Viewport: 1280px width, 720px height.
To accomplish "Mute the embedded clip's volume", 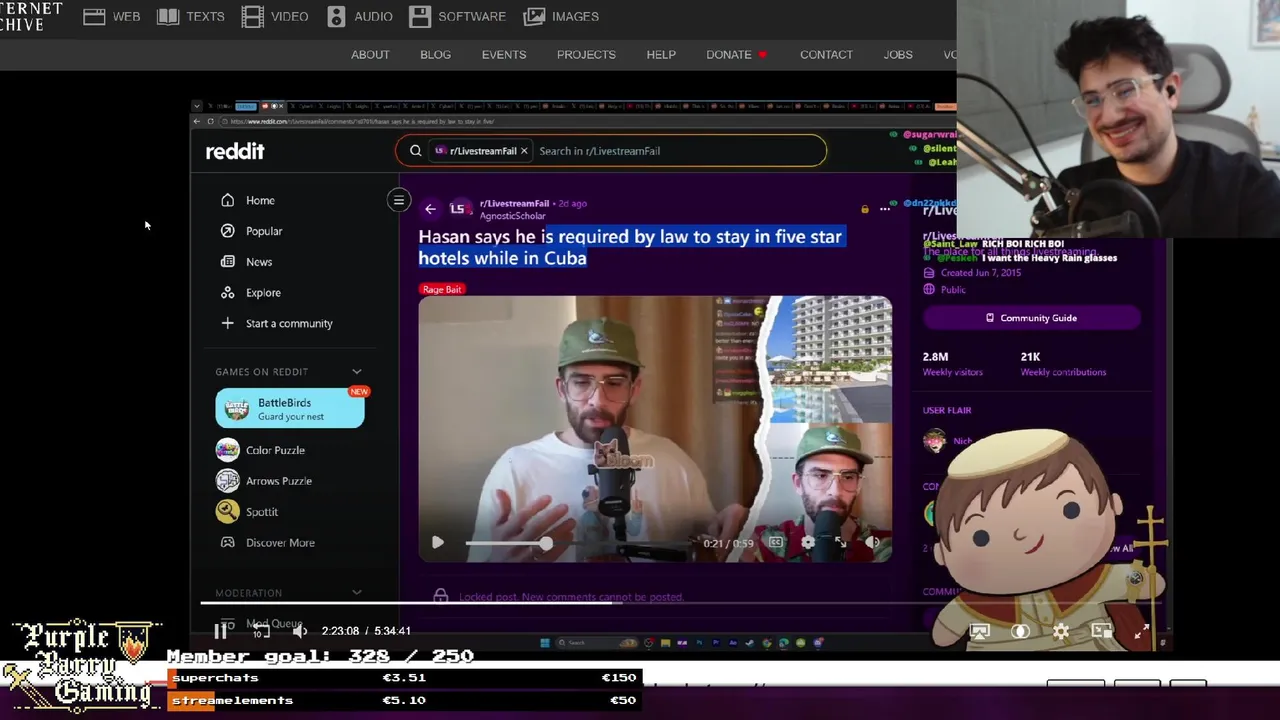I will (872, 543).
